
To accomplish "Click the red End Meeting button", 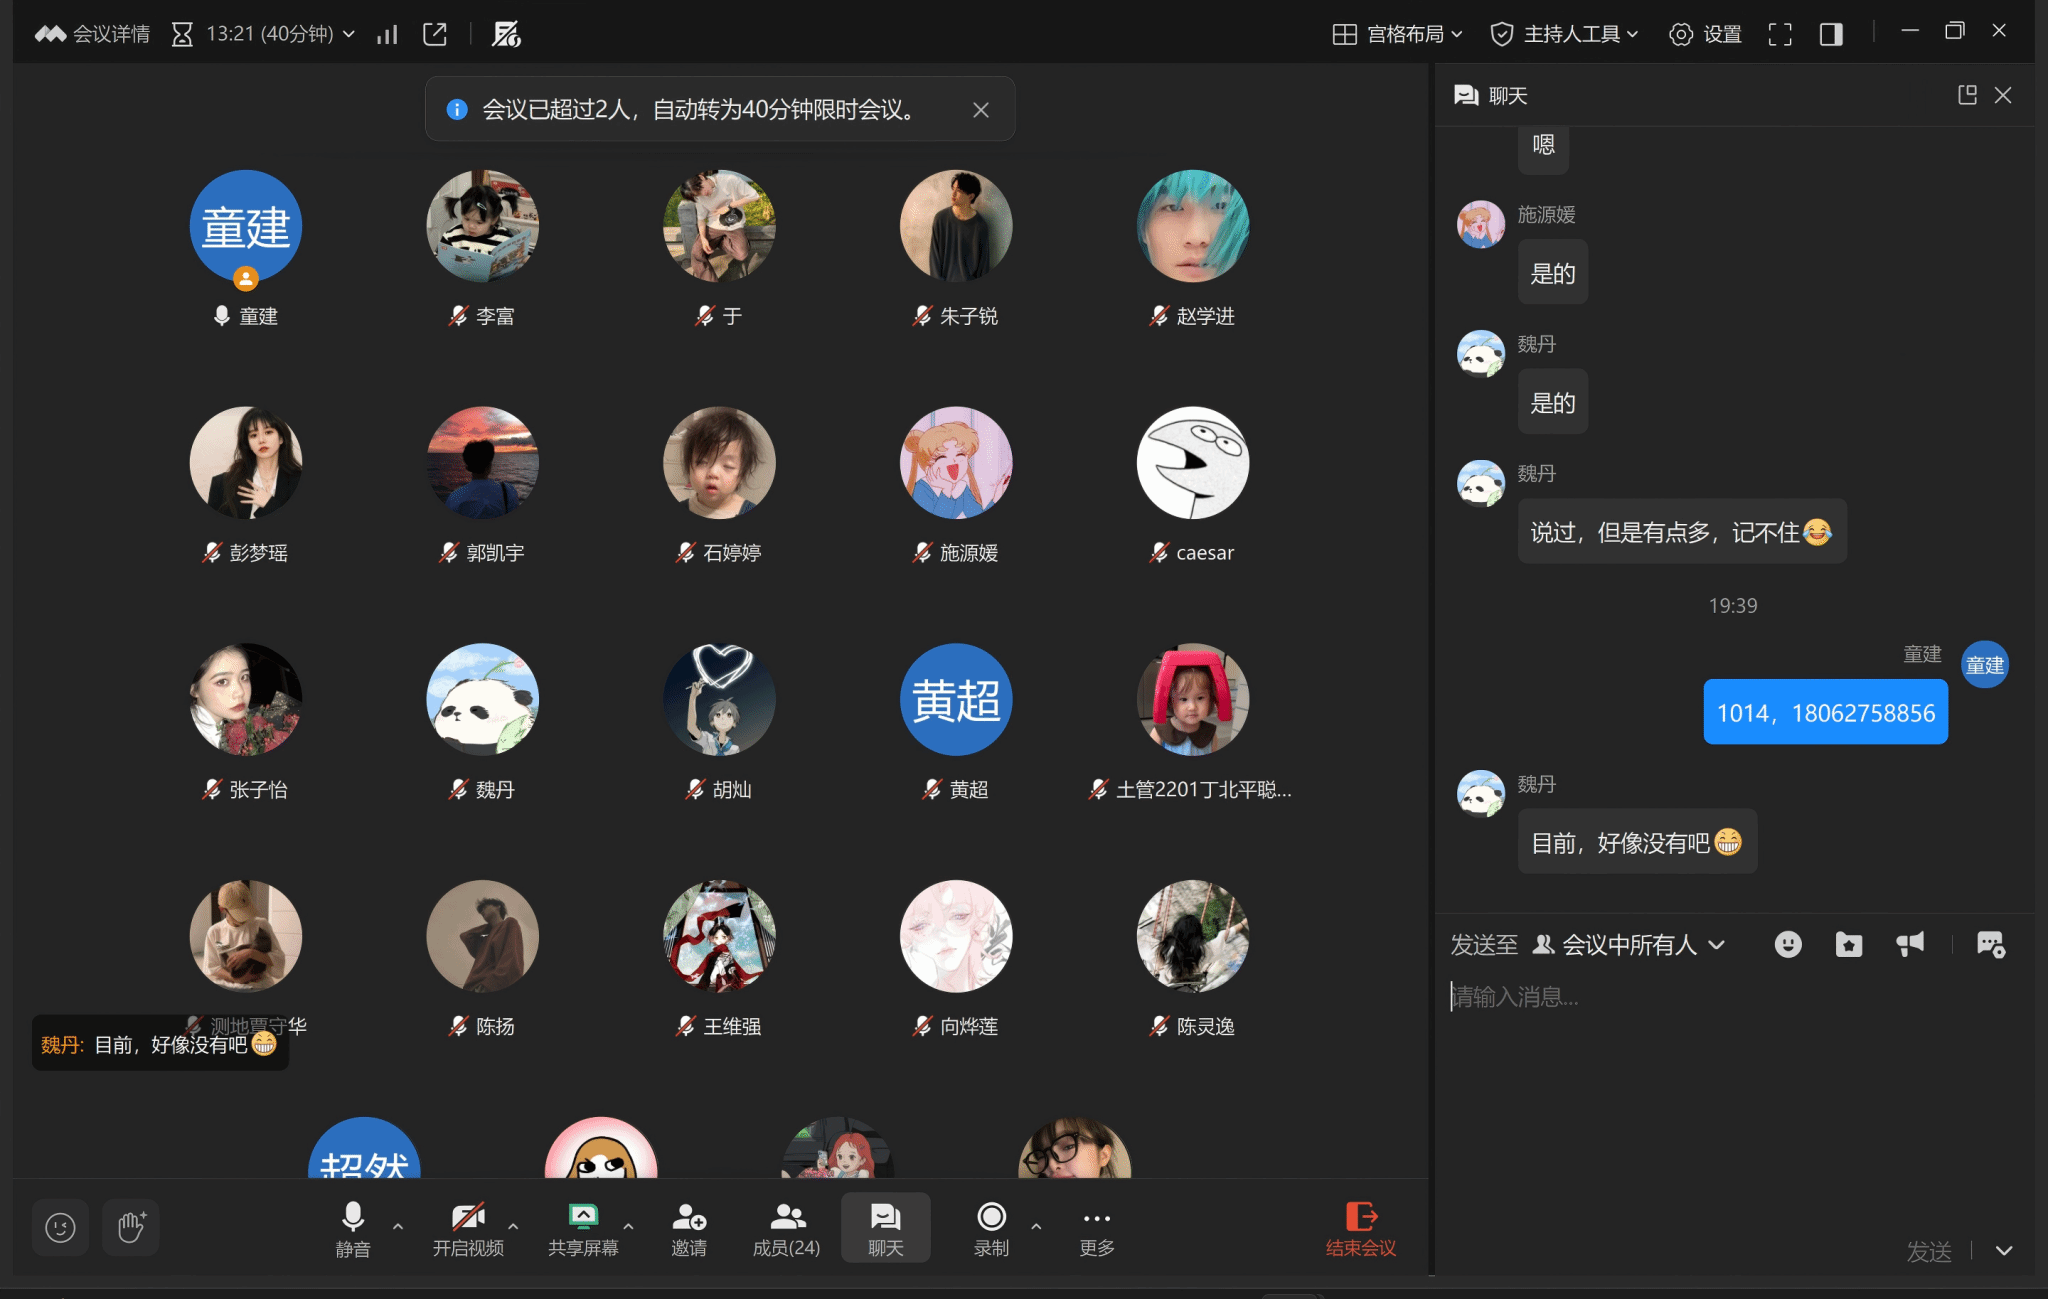I will coord(1360,1228).
